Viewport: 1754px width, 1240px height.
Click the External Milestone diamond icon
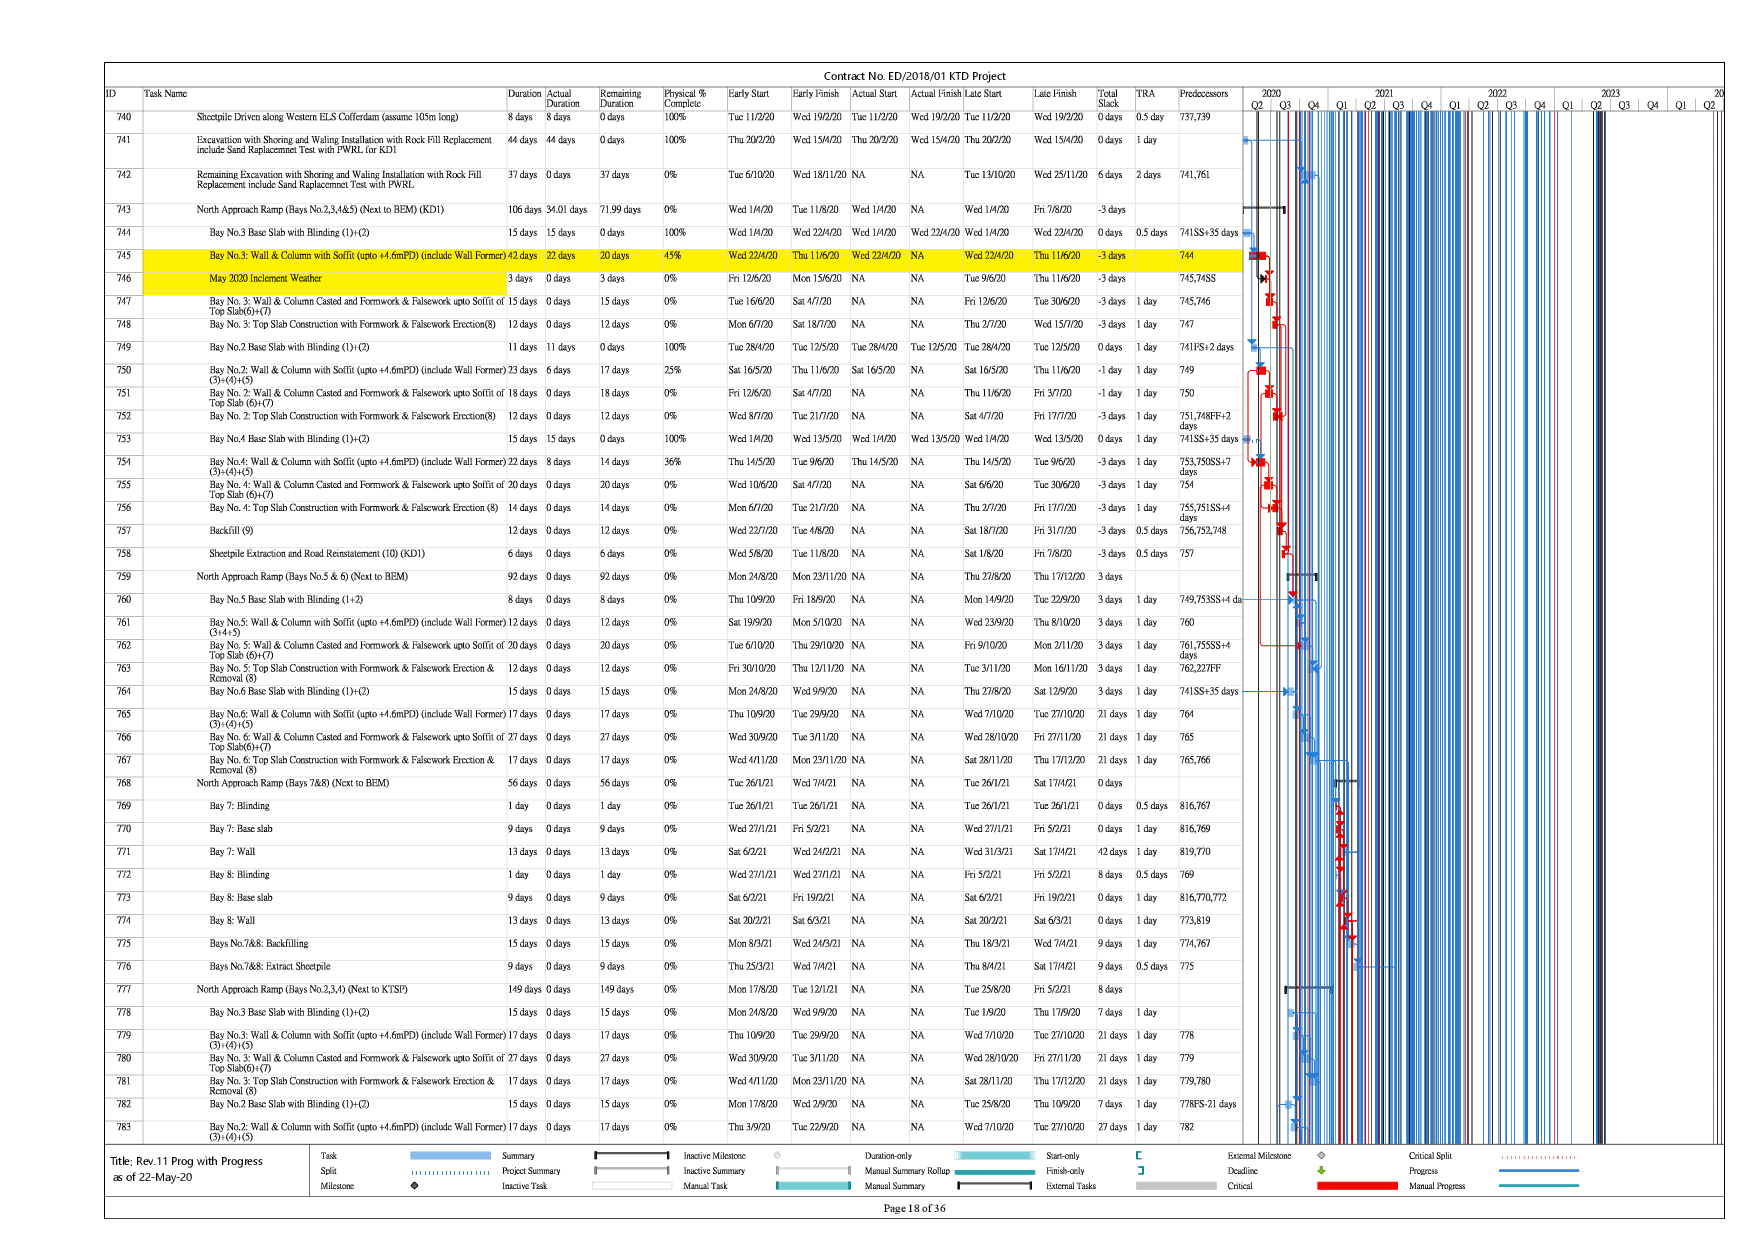(x=1321, y=1156)
